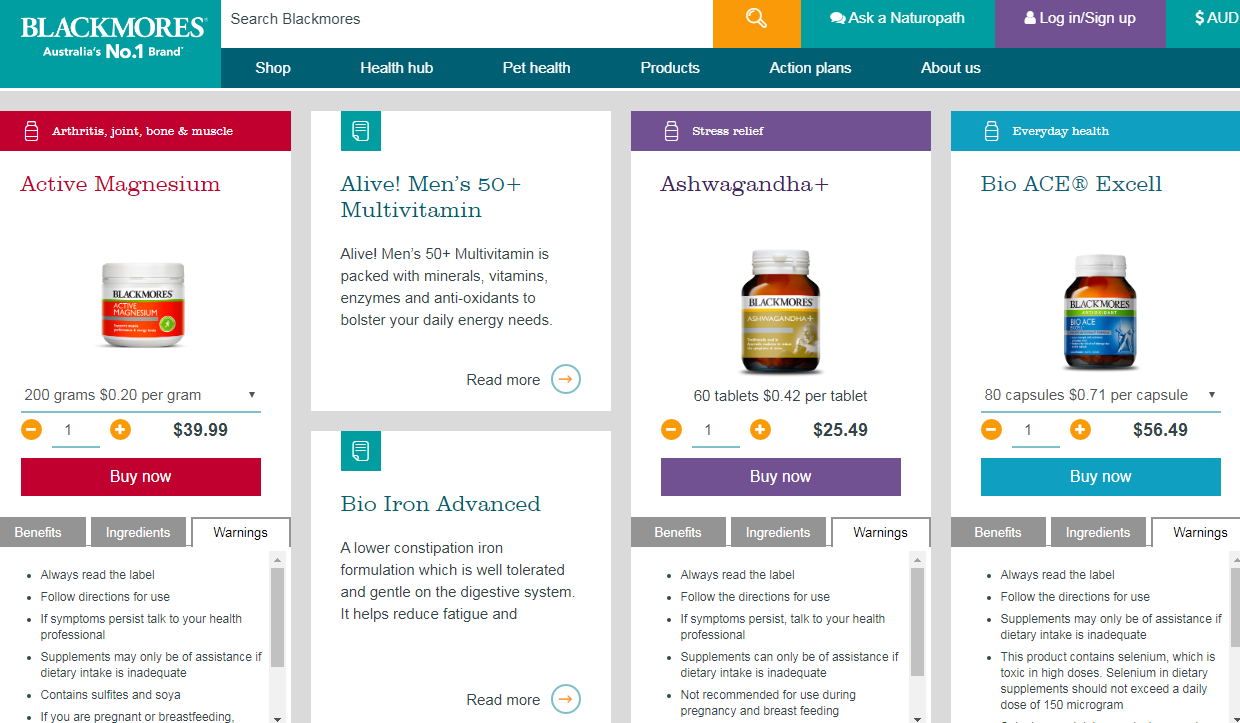This screenshot has width=1240, height=723.
Task: Click Log in/Sign up link
Action: pos(1080,18)
